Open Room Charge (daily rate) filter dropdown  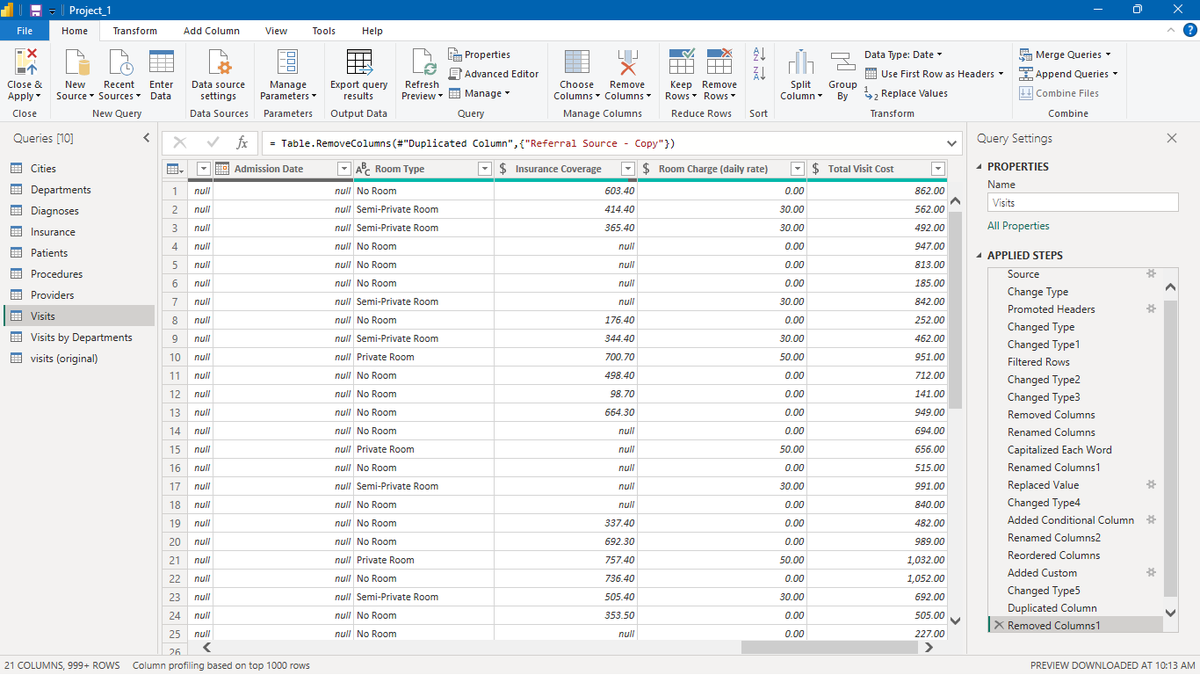coord(798,169)
